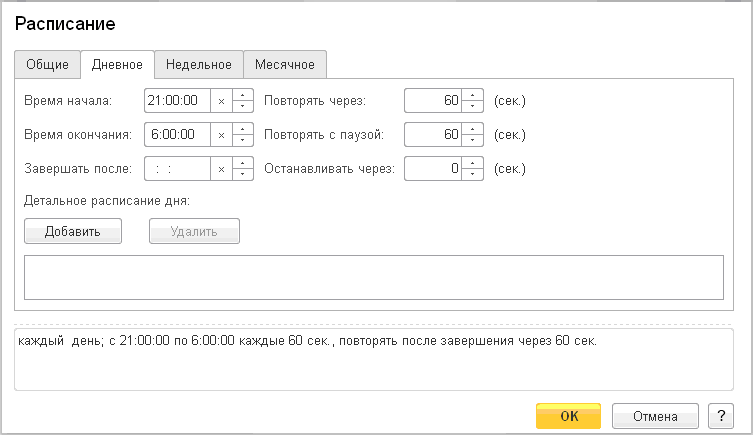
Task: Increase Останавливать через value with up arrow
Action: click(473, 163)
